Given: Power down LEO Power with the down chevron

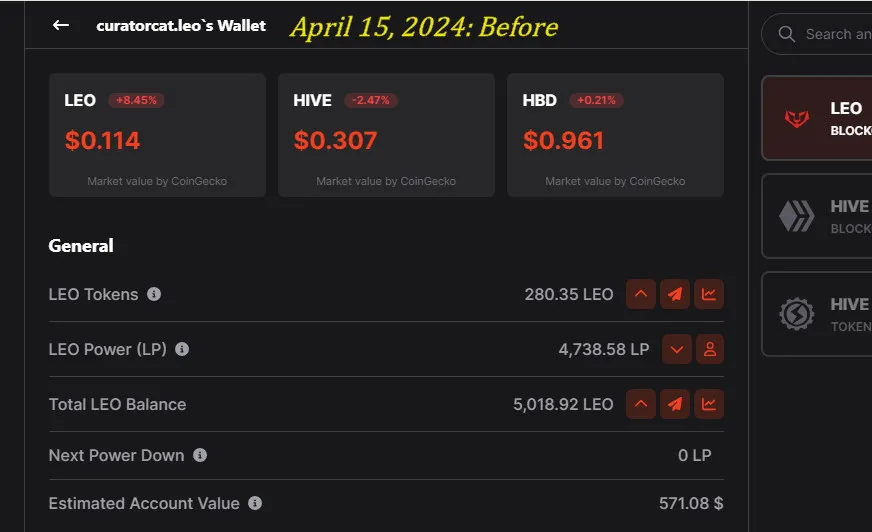Looking at the screenshot, I should (677, 349).
